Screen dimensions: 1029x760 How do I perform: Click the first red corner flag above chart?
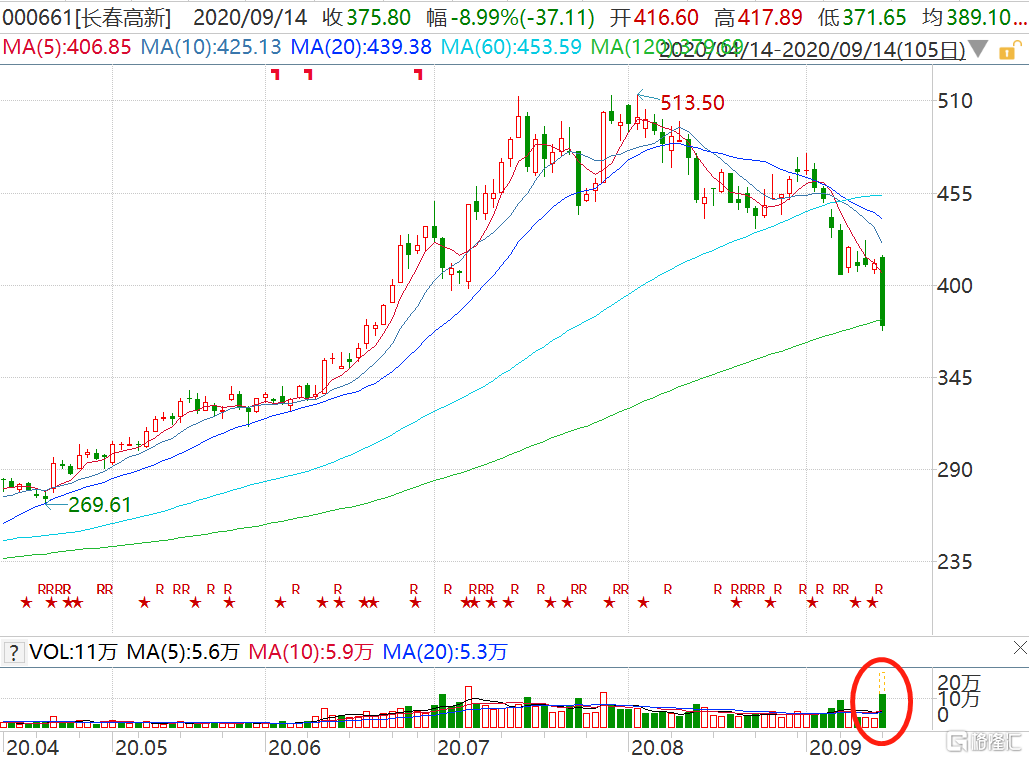click(275, 74)
